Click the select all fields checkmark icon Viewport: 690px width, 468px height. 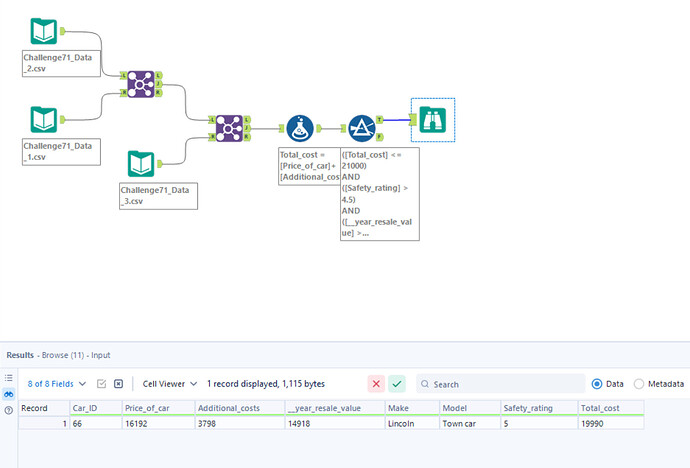point(101,384)
